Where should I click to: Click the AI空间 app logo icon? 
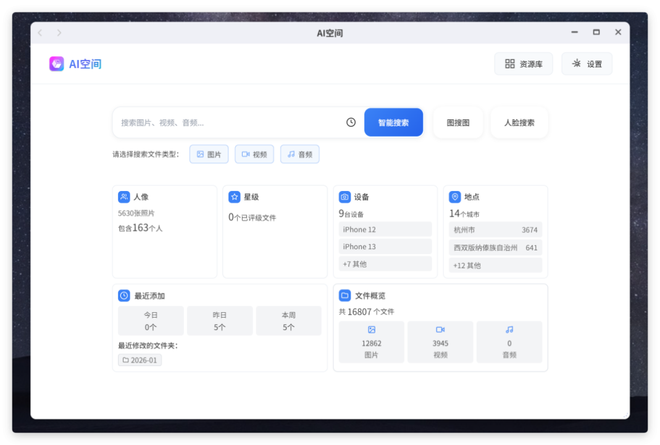point(57,64)
